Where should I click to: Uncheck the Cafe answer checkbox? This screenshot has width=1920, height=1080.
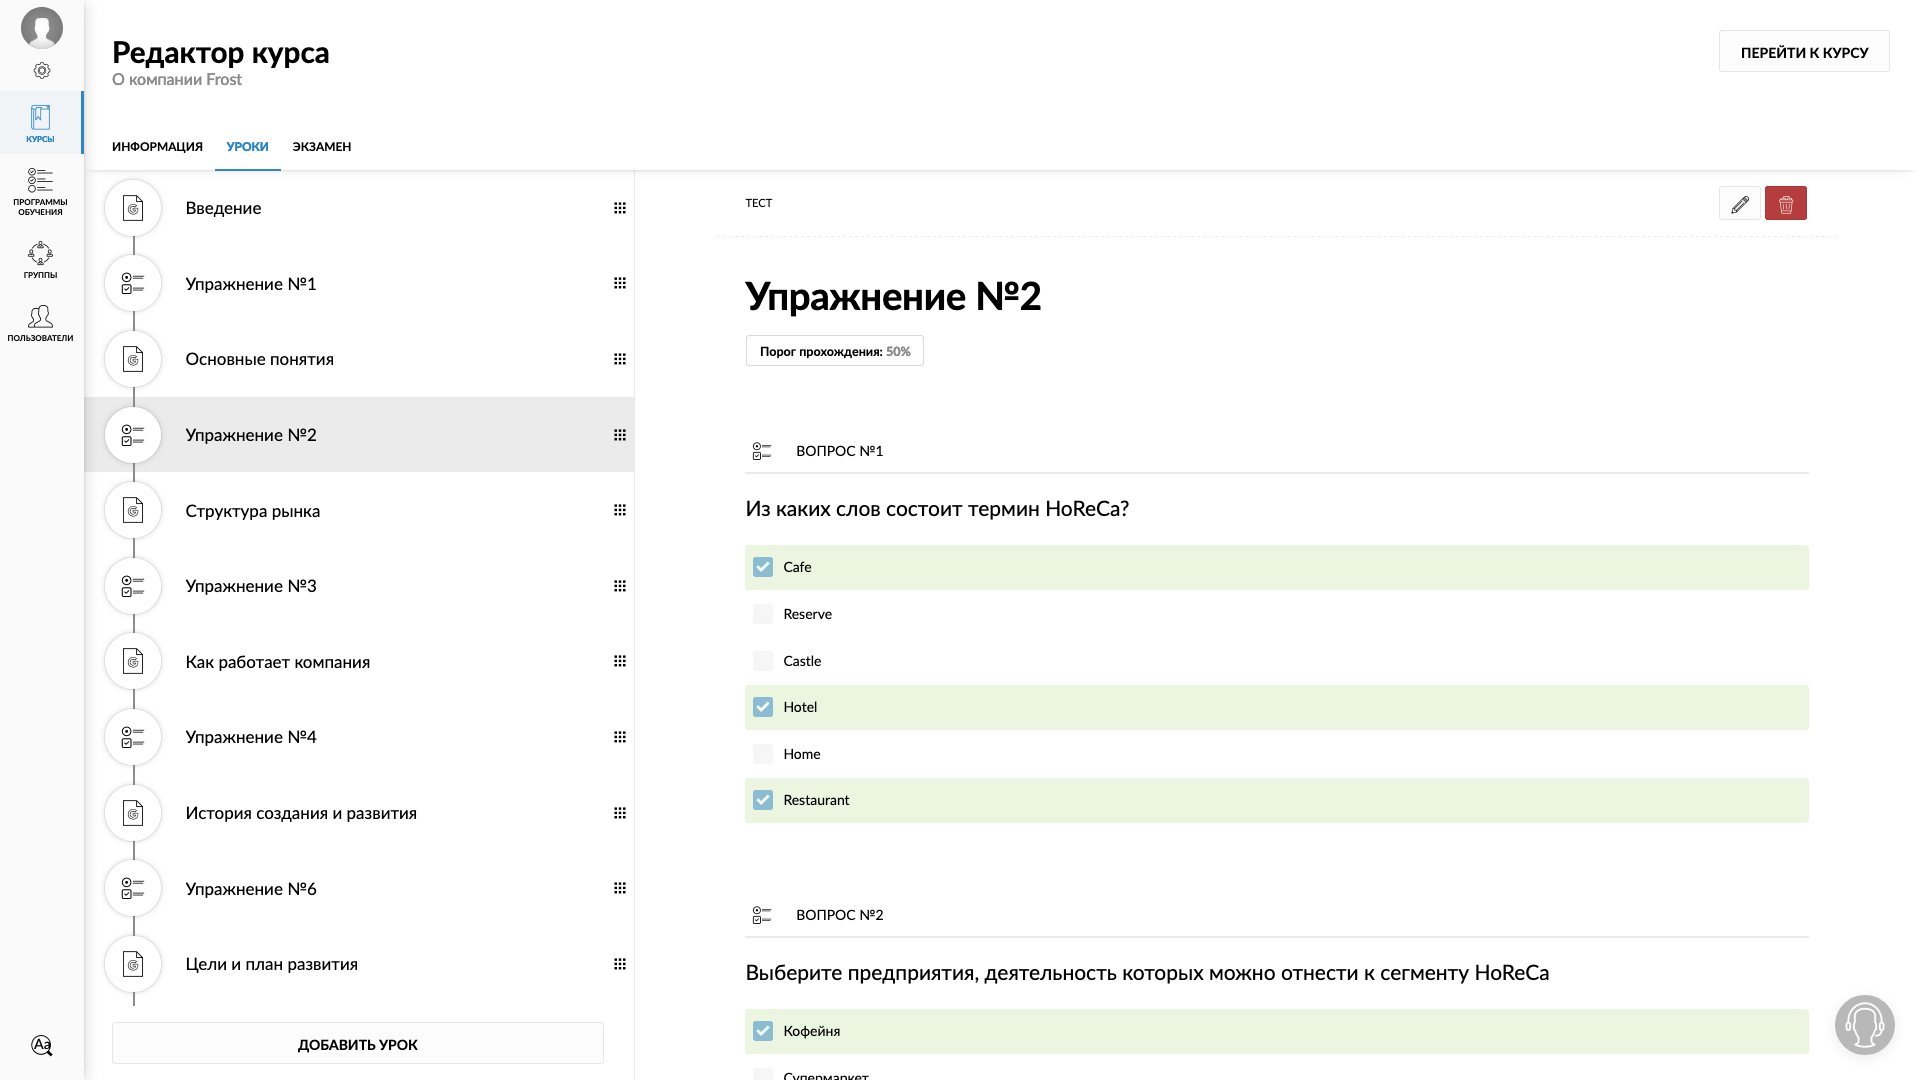[x=763, y=567]
